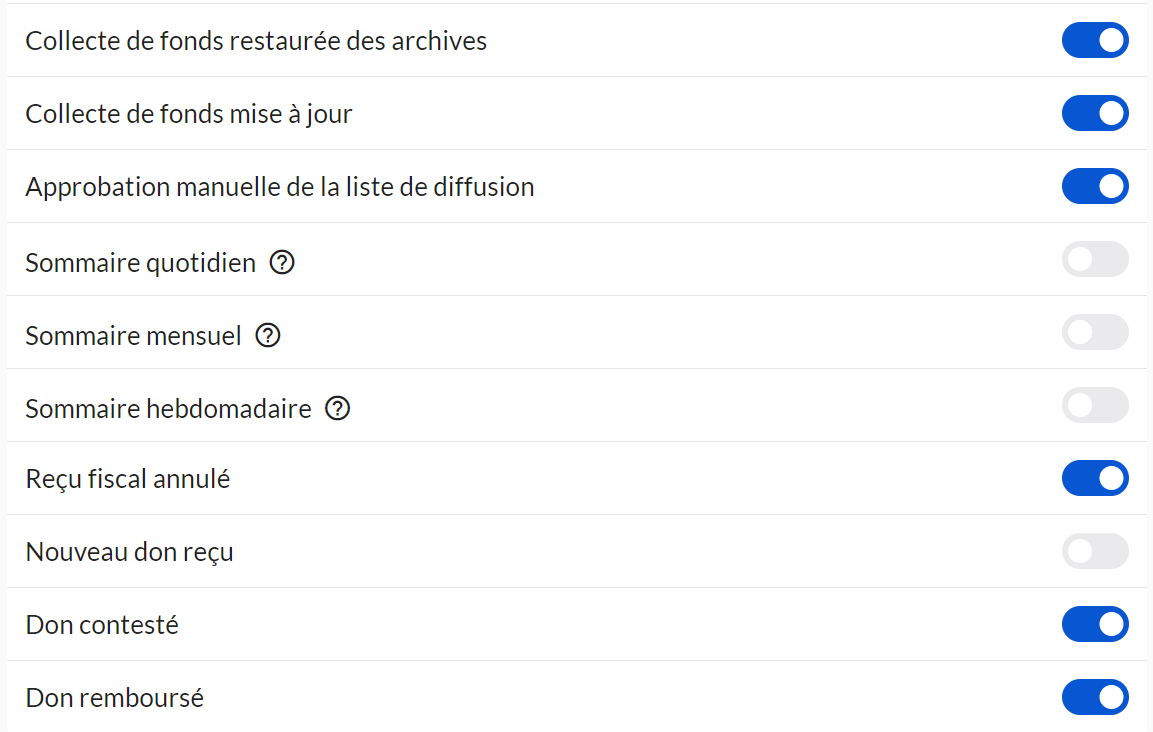This screenshot has height=732, width=1153.
Task: Turn on Sommaire mensuel notifications
Action: pos(1095,333)
